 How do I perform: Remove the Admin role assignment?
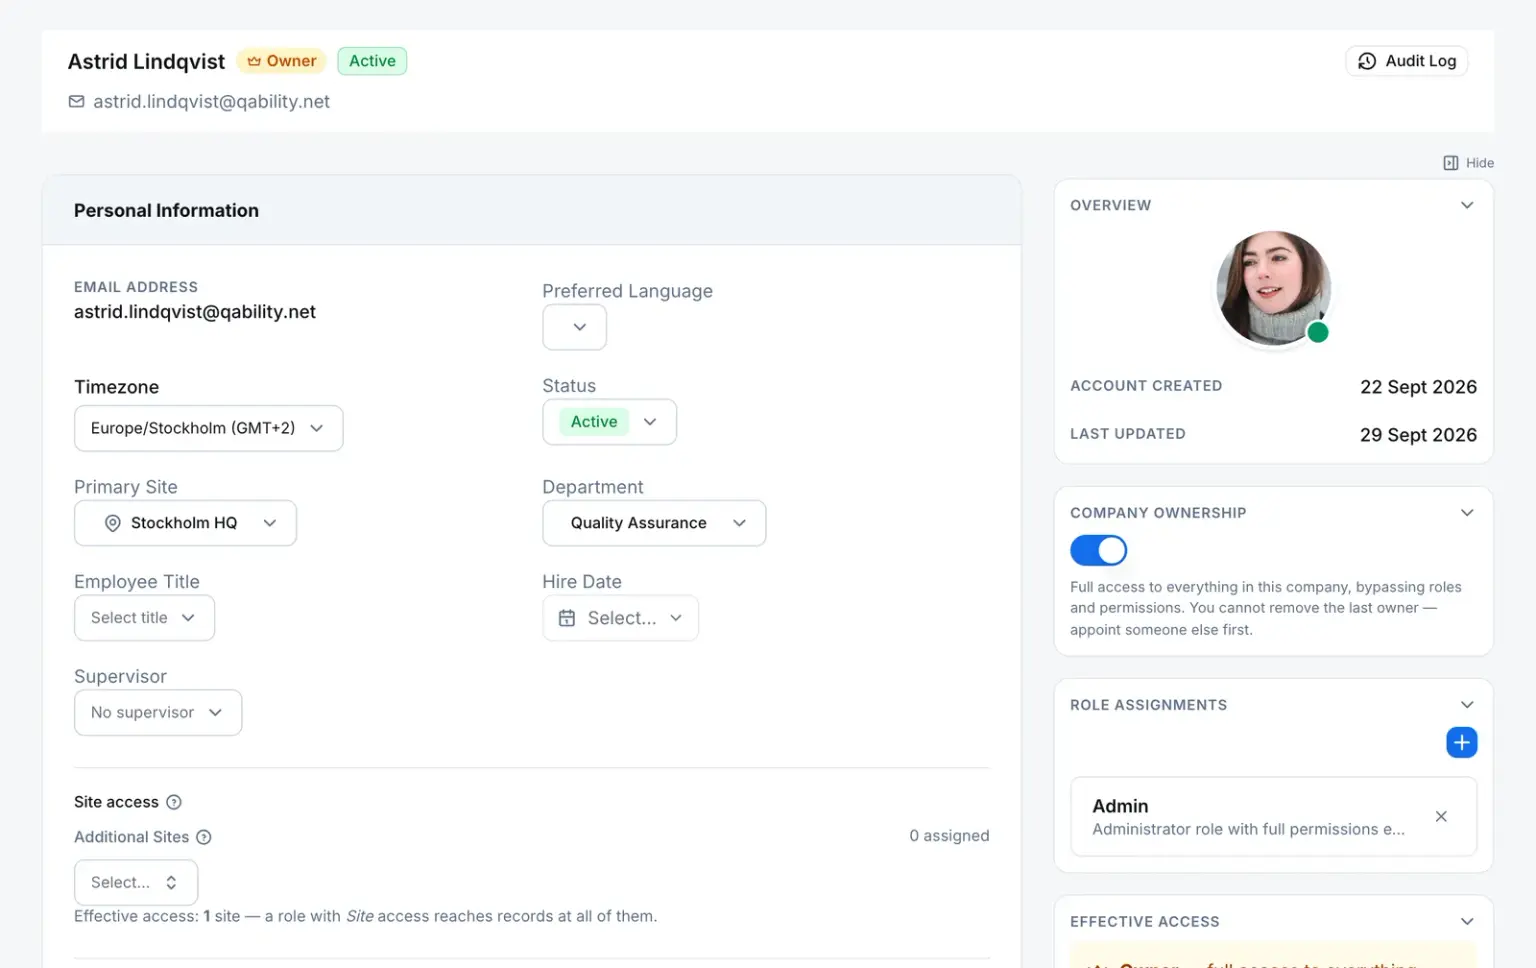point(1441,817)
